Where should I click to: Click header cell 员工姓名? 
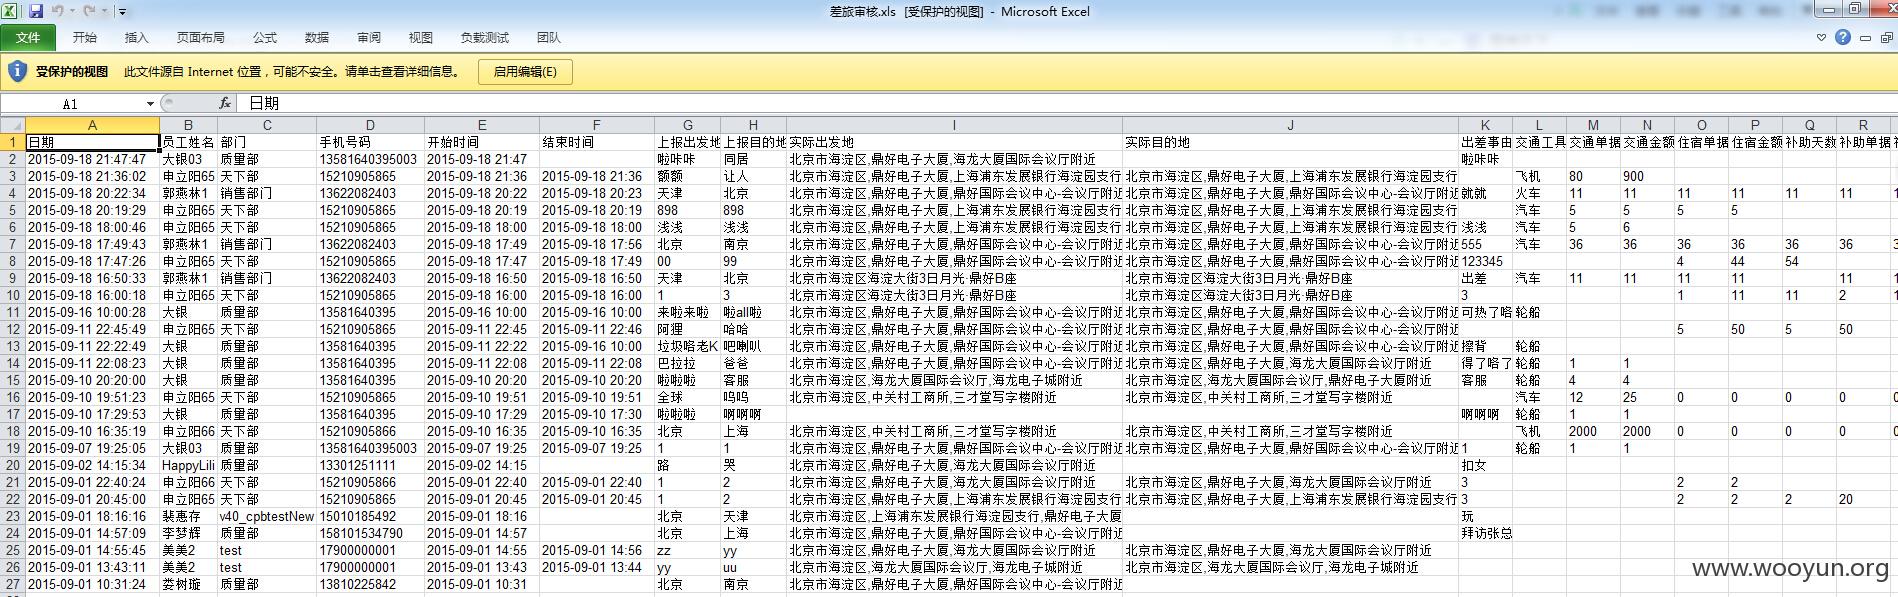pos(188,142)
